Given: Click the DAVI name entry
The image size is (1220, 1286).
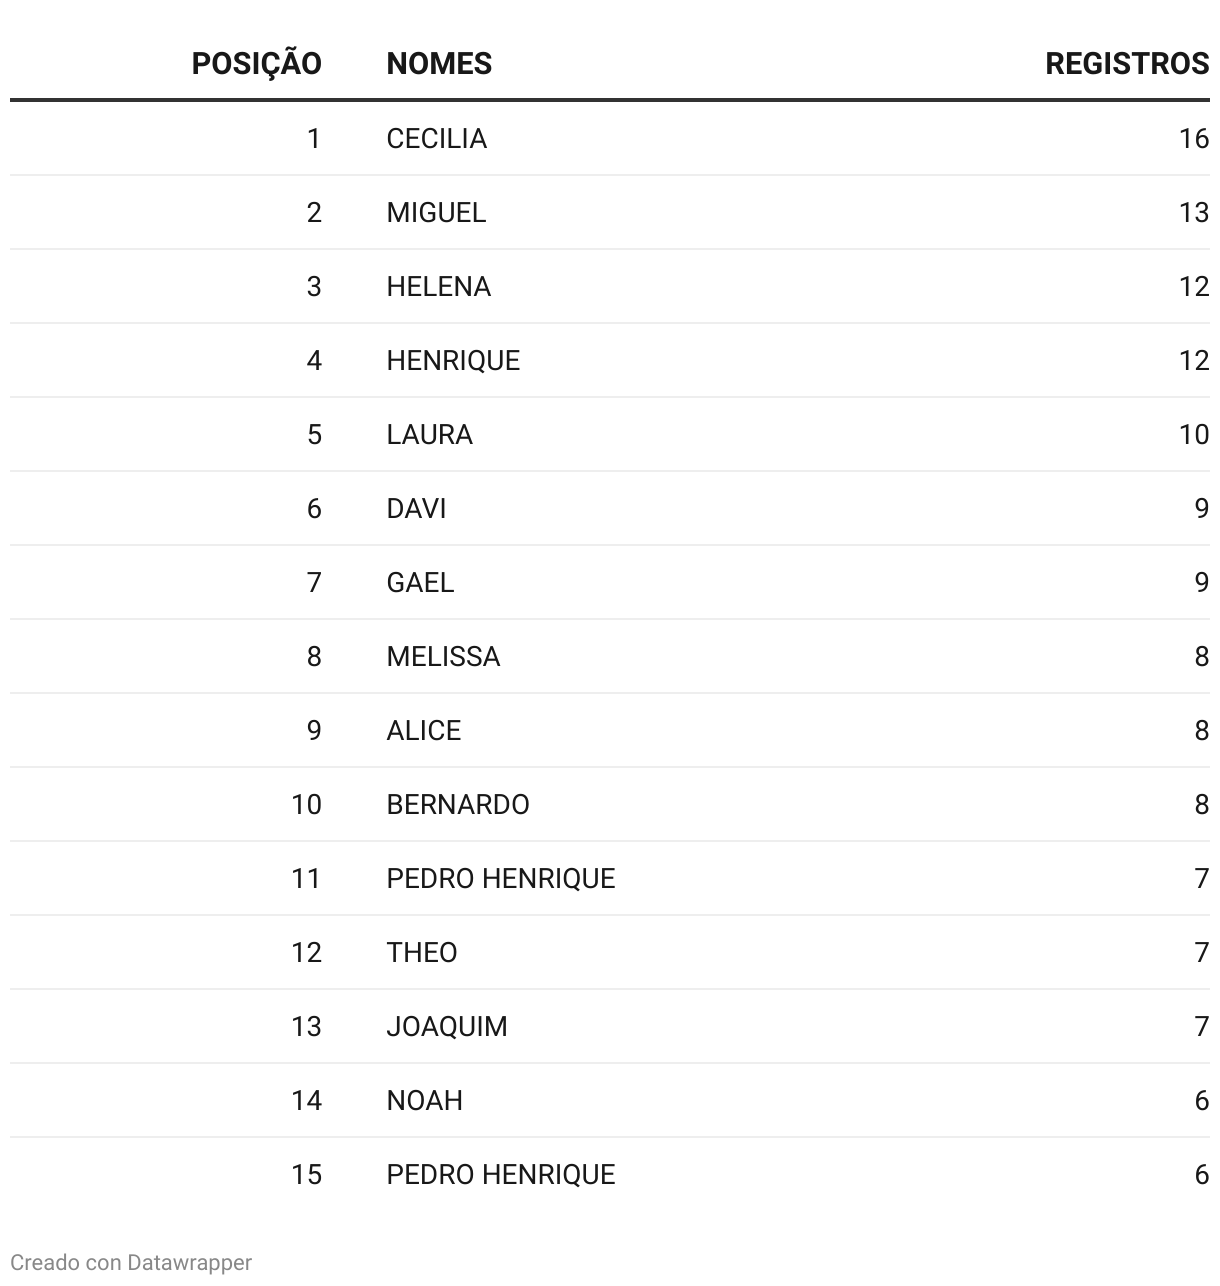Looking at the screenshot, I should coord(416,508).
